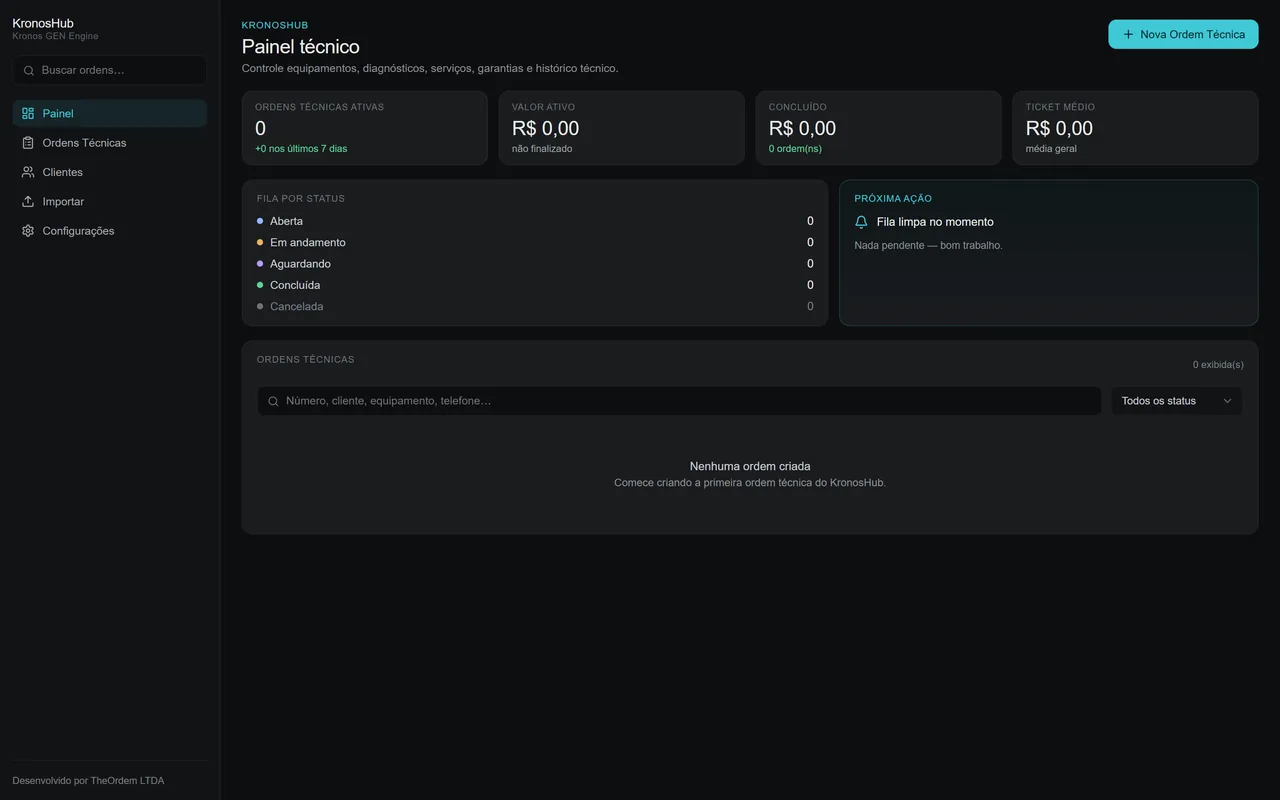
Task: Click the Ordens Técnicas clipboard icon
Action: 28,143
